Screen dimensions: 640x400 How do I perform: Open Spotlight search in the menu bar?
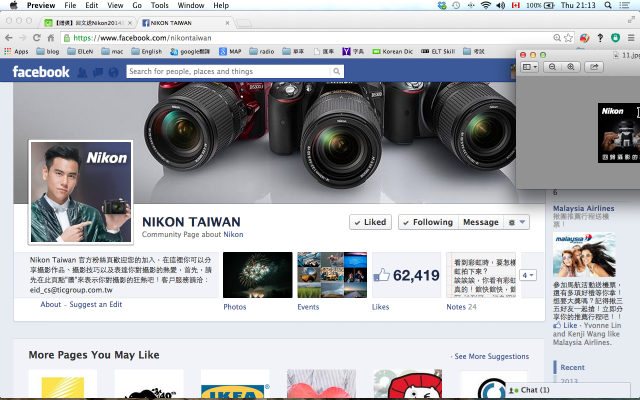608,5
